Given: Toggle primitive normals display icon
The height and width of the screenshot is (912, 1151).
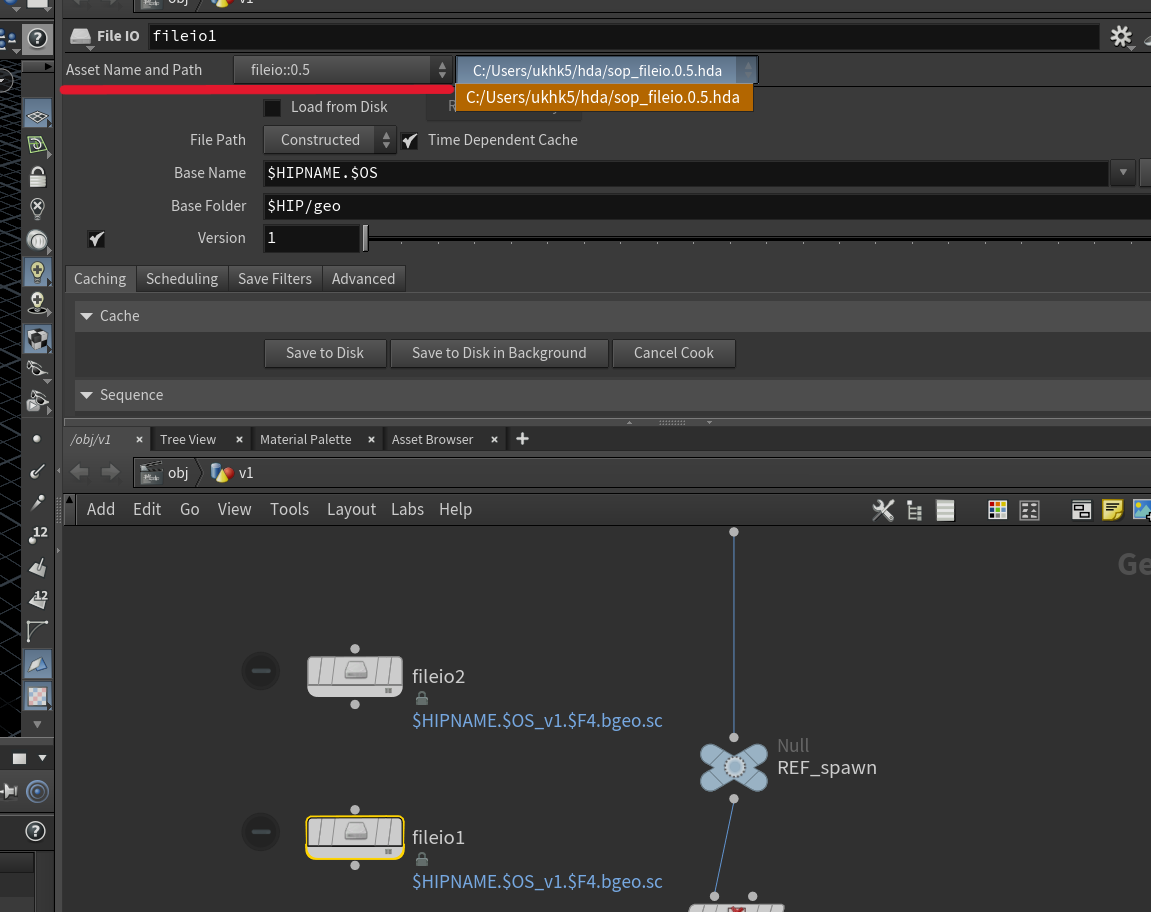Looking at the screenshot, I should [x=37, y=567].
